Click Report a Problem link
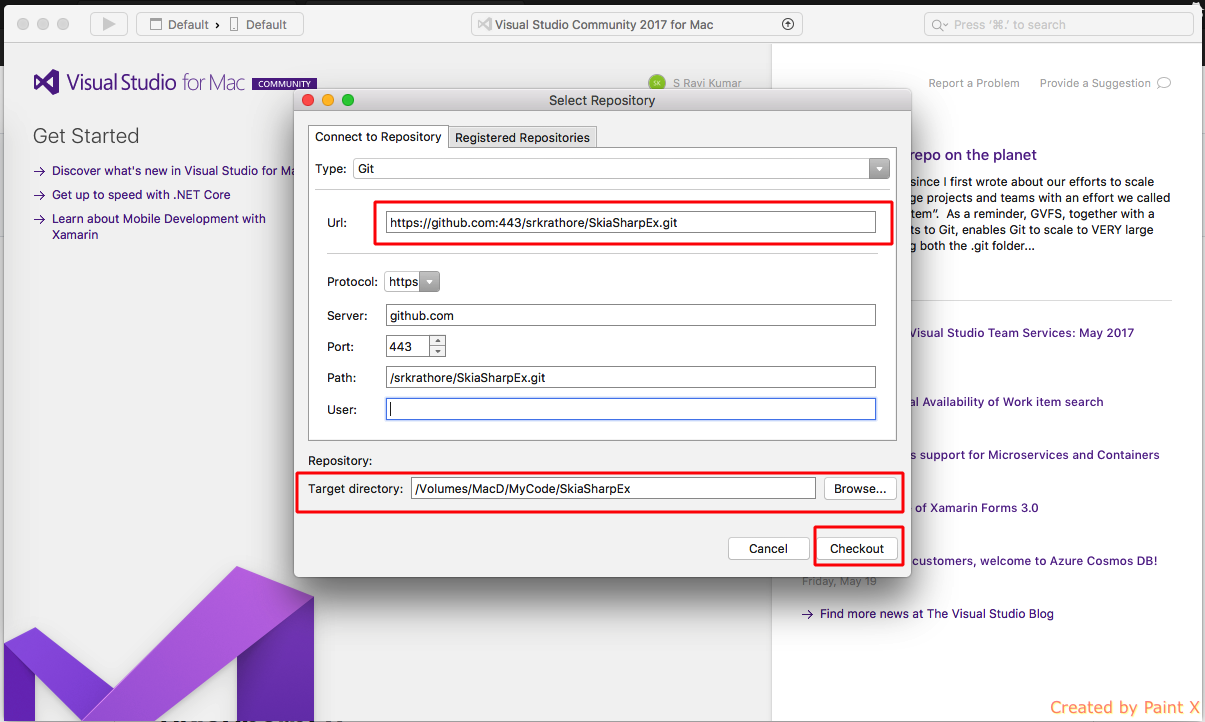The width and height of the screenshot is (1205, 722). 974,83
